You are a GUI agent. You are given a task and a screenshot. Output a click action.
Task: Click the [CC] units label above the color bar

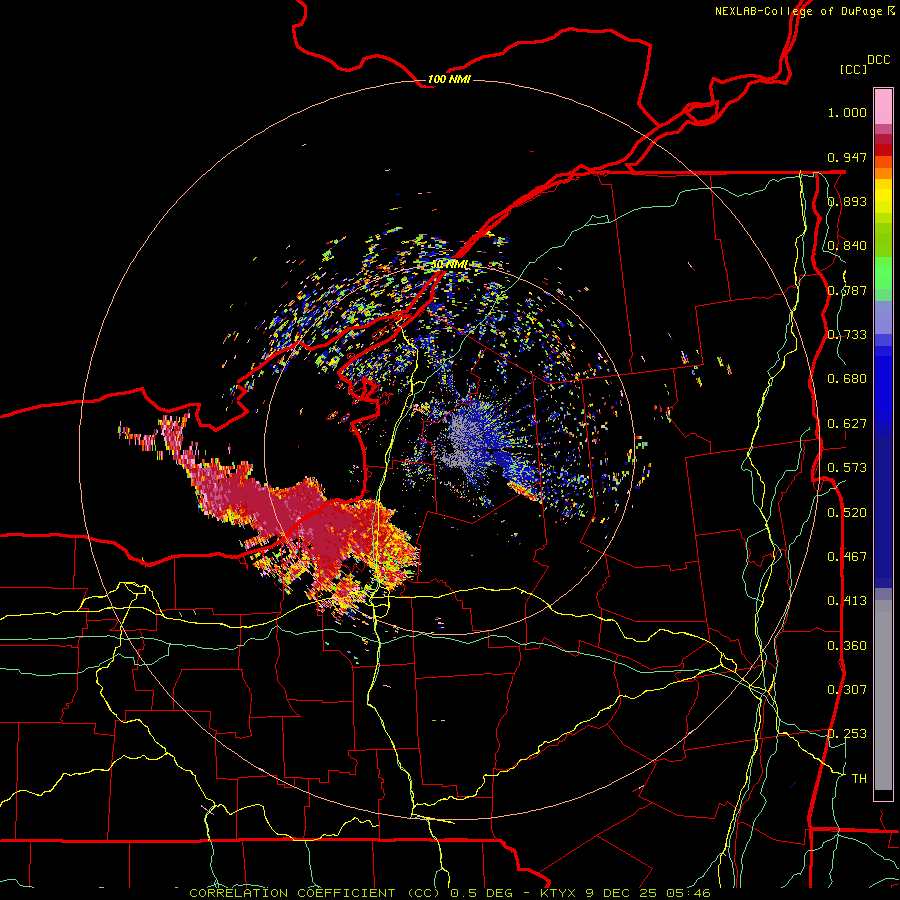coord(853,69)
